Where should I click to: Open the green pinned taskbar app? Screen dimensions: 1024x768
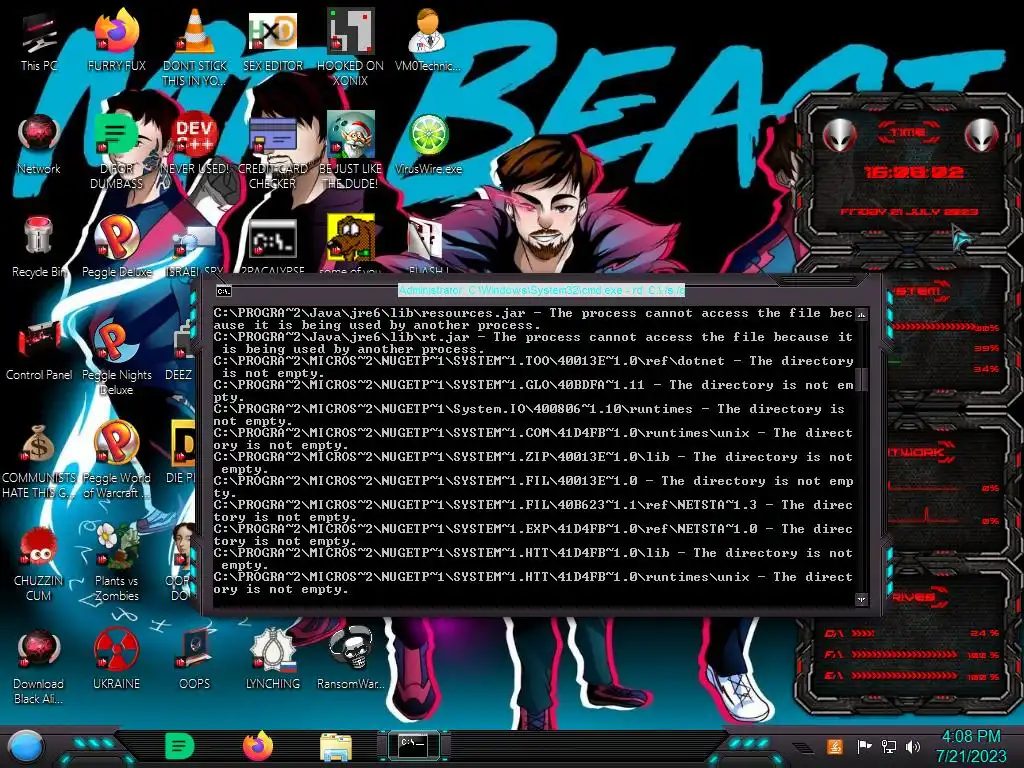[x=180, y=746]
